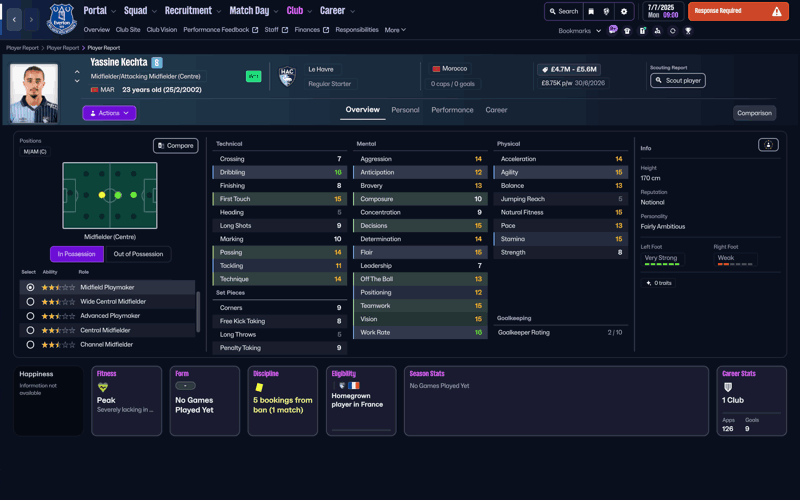This screenshot has width=800, height=500.
Task: Click the Comparison button
Action: point(754,113)
